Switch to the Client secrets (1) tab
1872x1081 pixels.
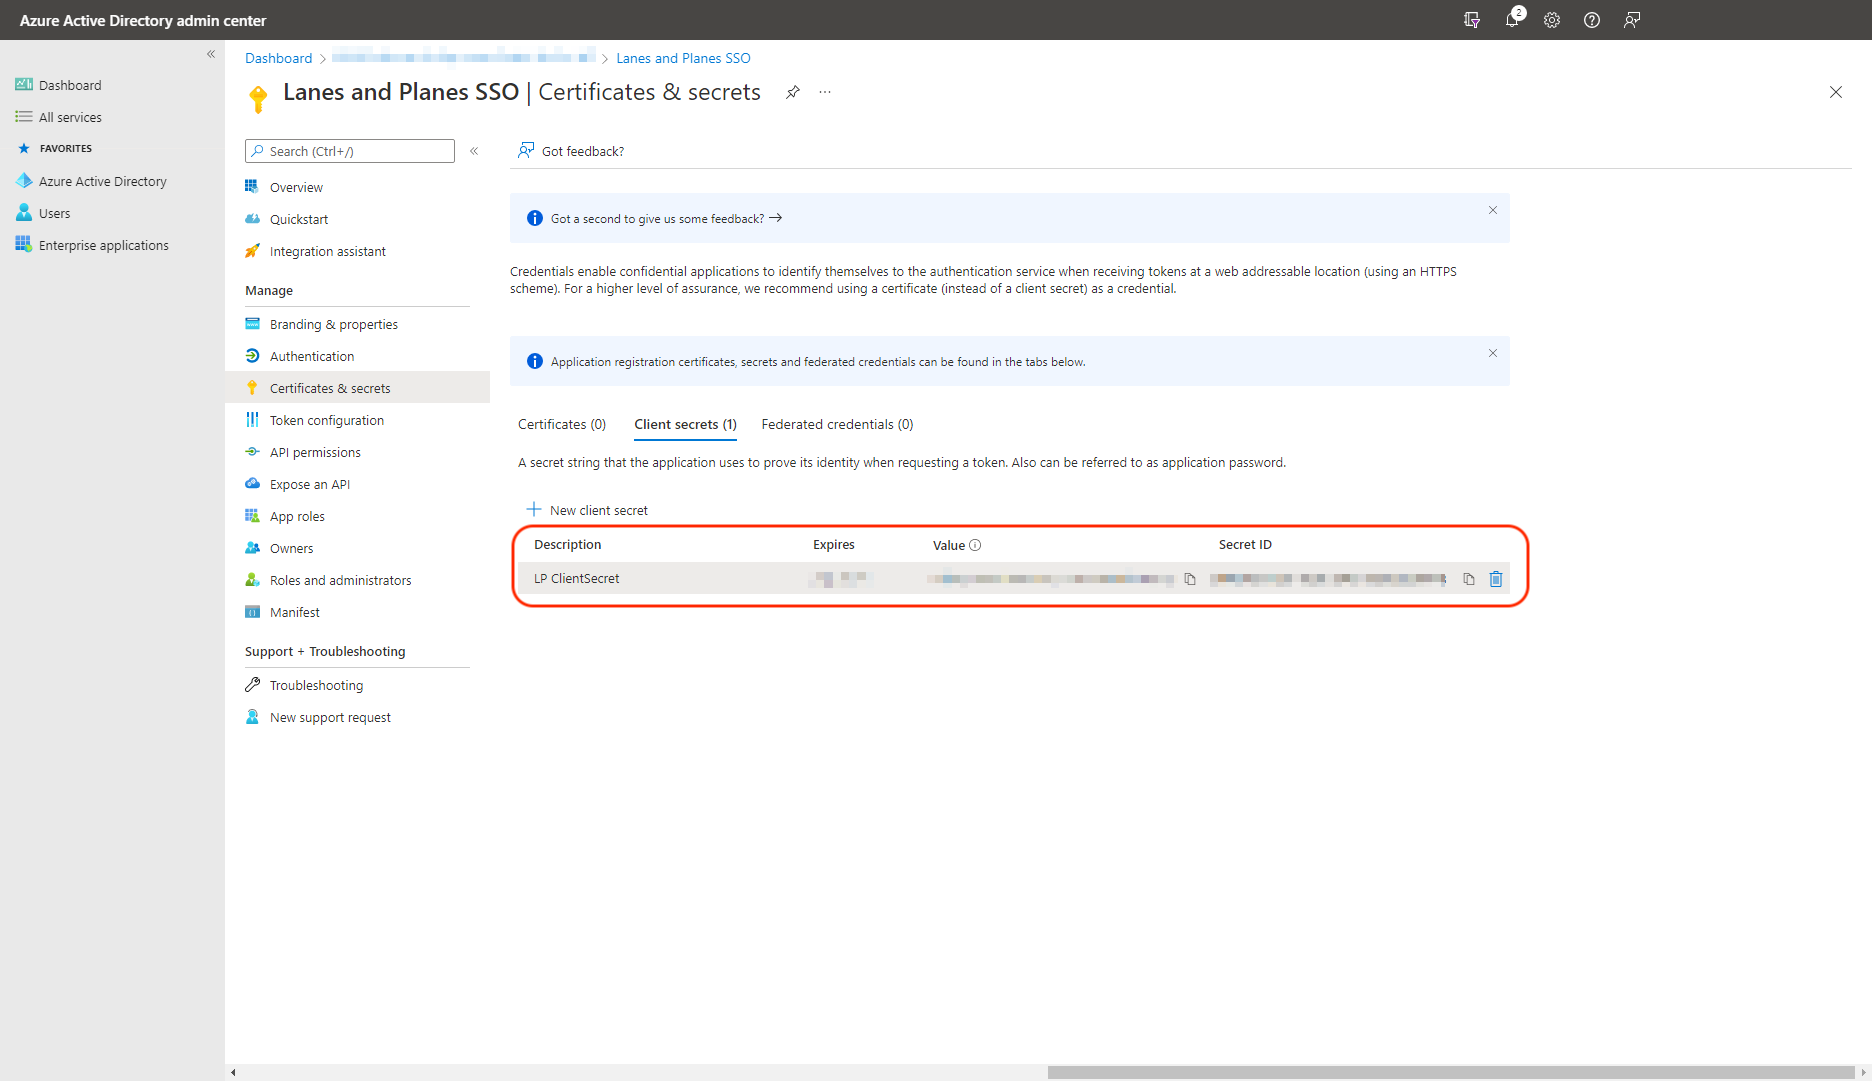pos(686,424)
